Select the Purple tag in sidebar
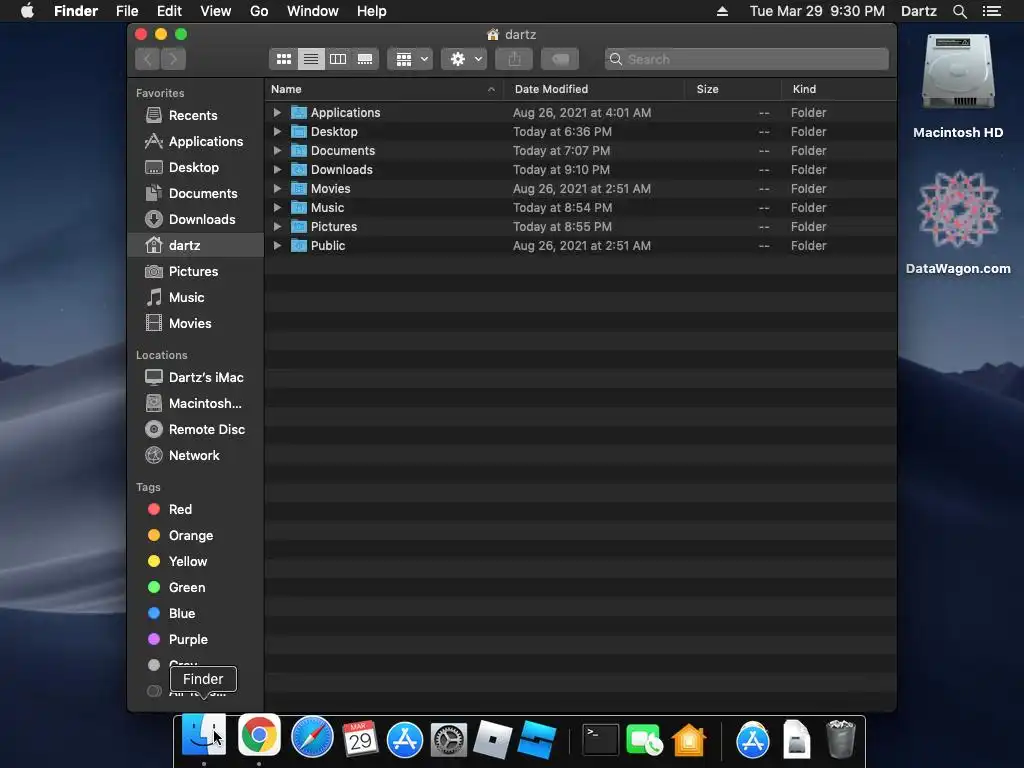Image resolution: width=1024 pixels, height=768 pixels. click(x=195, y=640)
